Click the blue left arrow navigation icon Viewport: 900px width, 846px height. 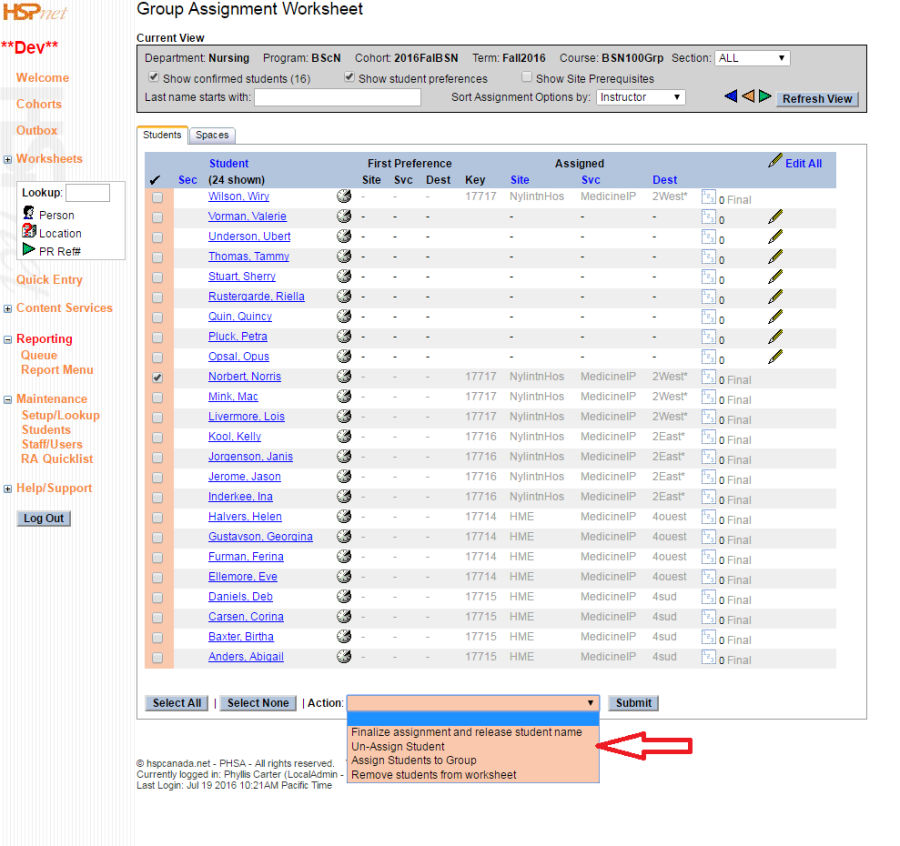point(731,97)
